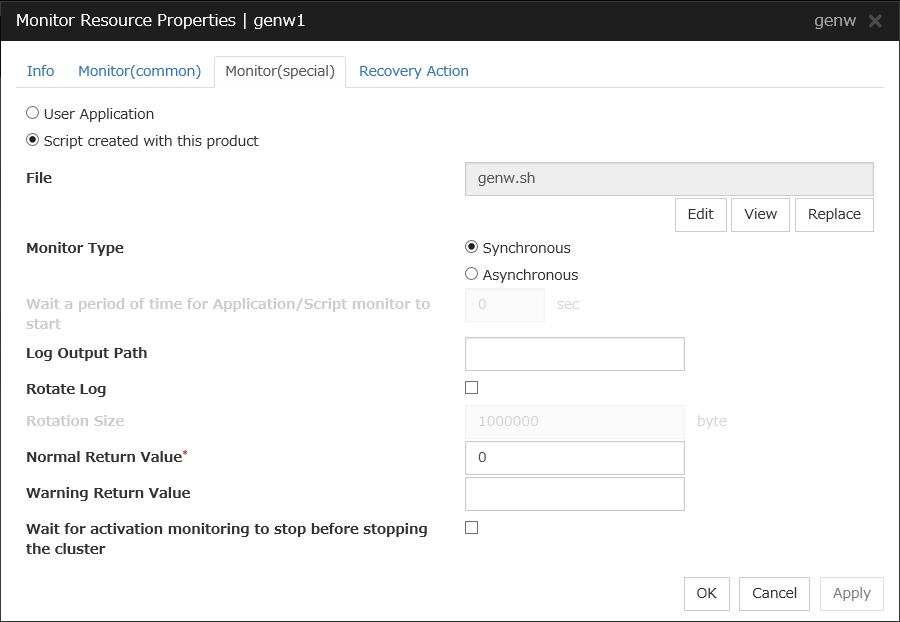Choose Script created with this product
The image size is (900, 622).
pos(33,141)
